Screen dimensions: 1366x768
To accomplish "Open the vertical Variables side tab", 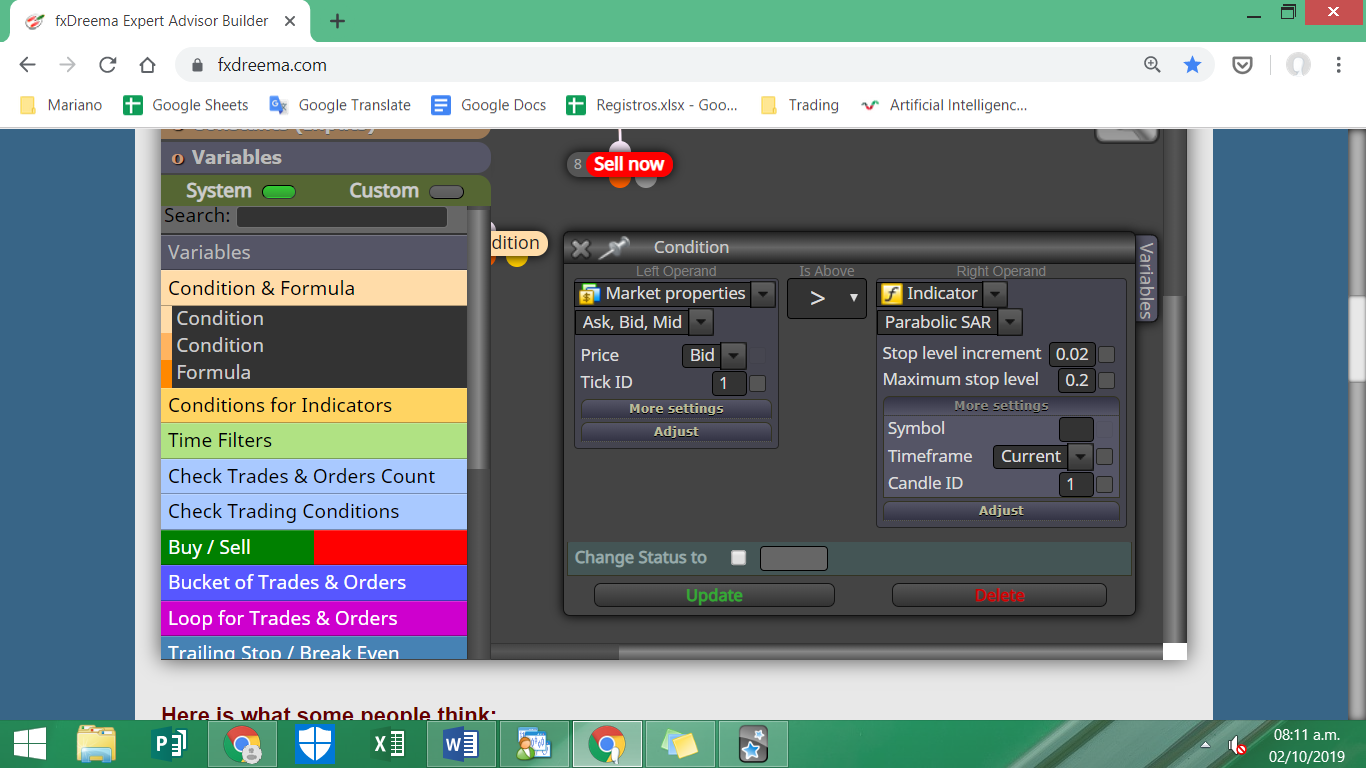I will (x=1147, y=279).
